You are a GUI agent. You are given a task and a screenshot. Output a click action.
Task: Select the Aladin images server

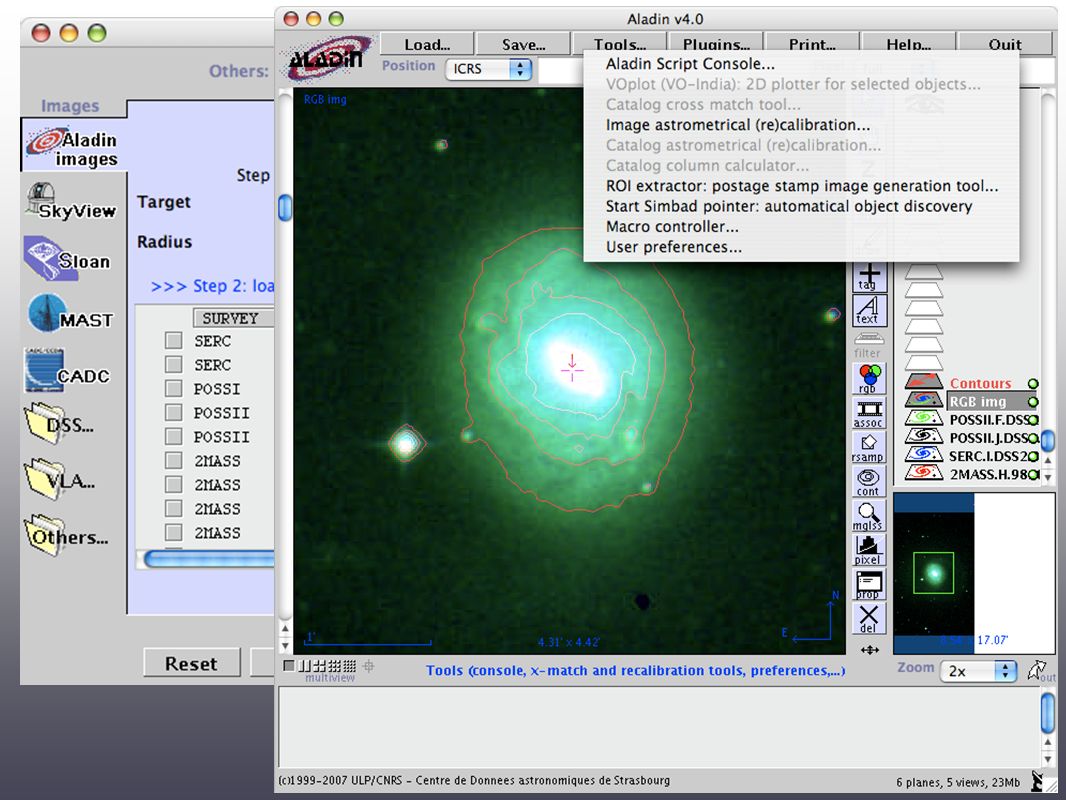coord(74,145)
